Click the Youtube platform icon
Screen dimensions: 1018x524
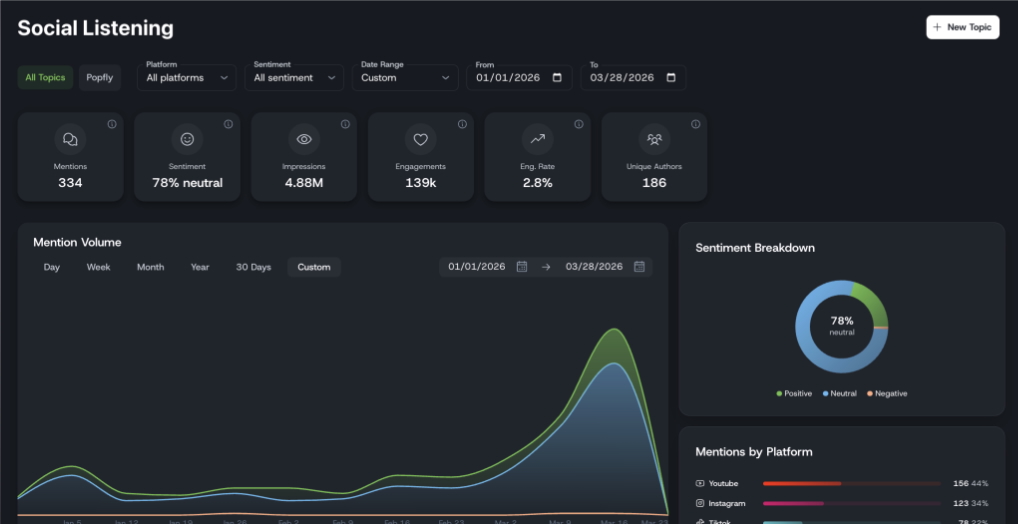pos(700,483)
